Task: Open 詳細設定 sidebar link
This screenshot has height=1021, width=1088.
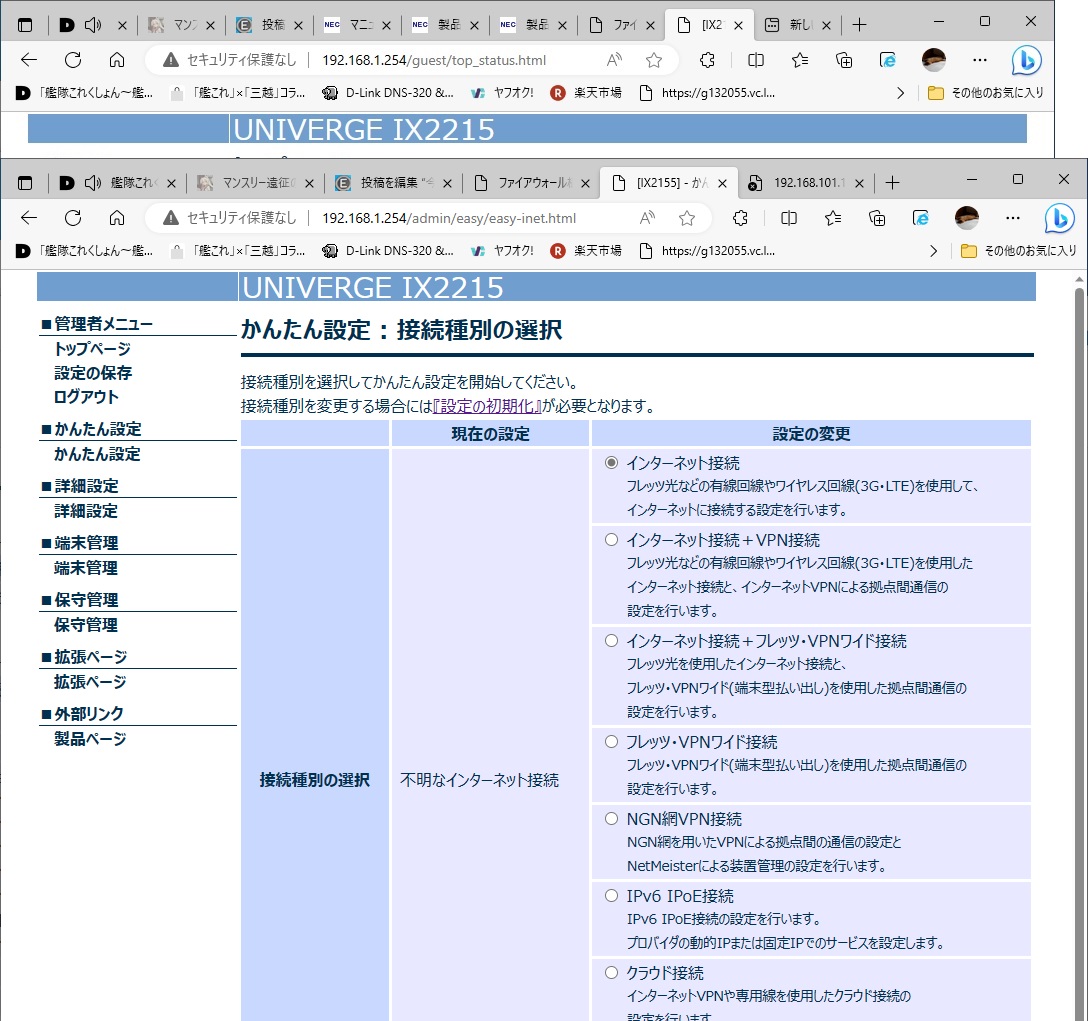Action: pyautogui.click(x=86, y=511)
